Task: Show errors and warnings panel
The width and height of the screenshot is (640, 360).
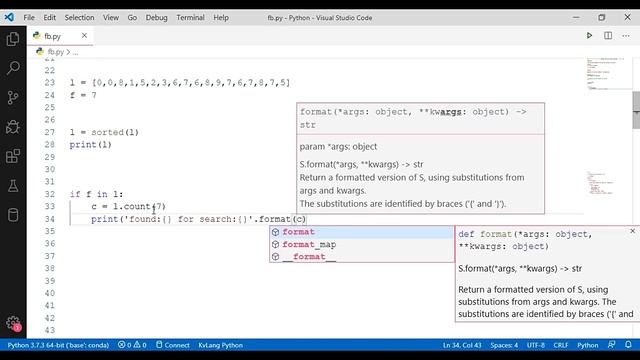Action: [132, 345]
